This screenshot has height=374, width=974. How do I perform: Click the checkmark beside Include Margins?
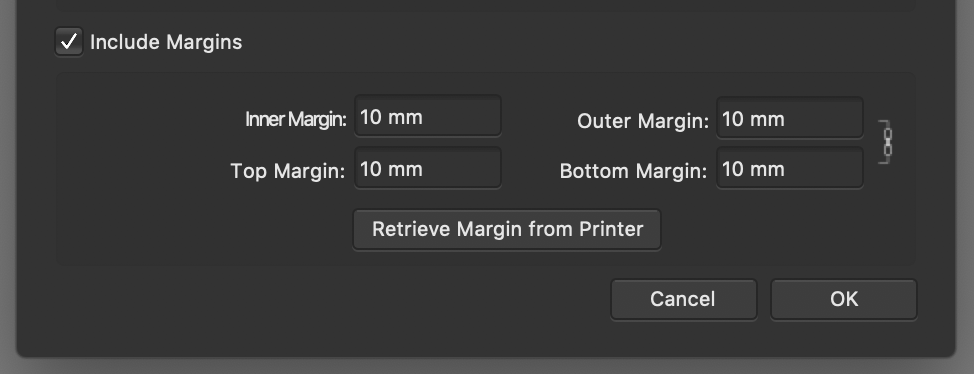coord(68,42)
